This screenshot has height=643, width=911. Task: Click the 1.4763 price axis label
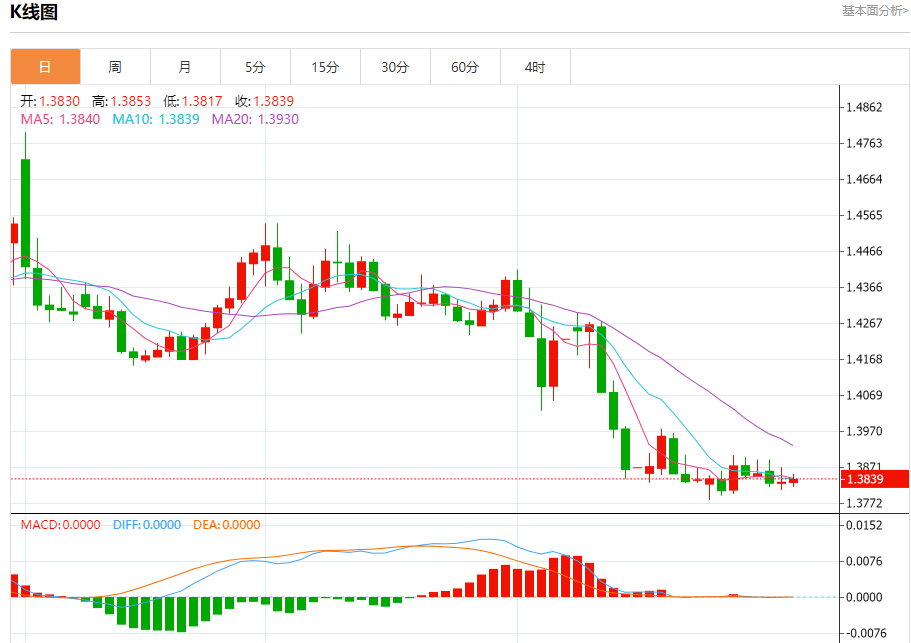(x=865, y=143)
